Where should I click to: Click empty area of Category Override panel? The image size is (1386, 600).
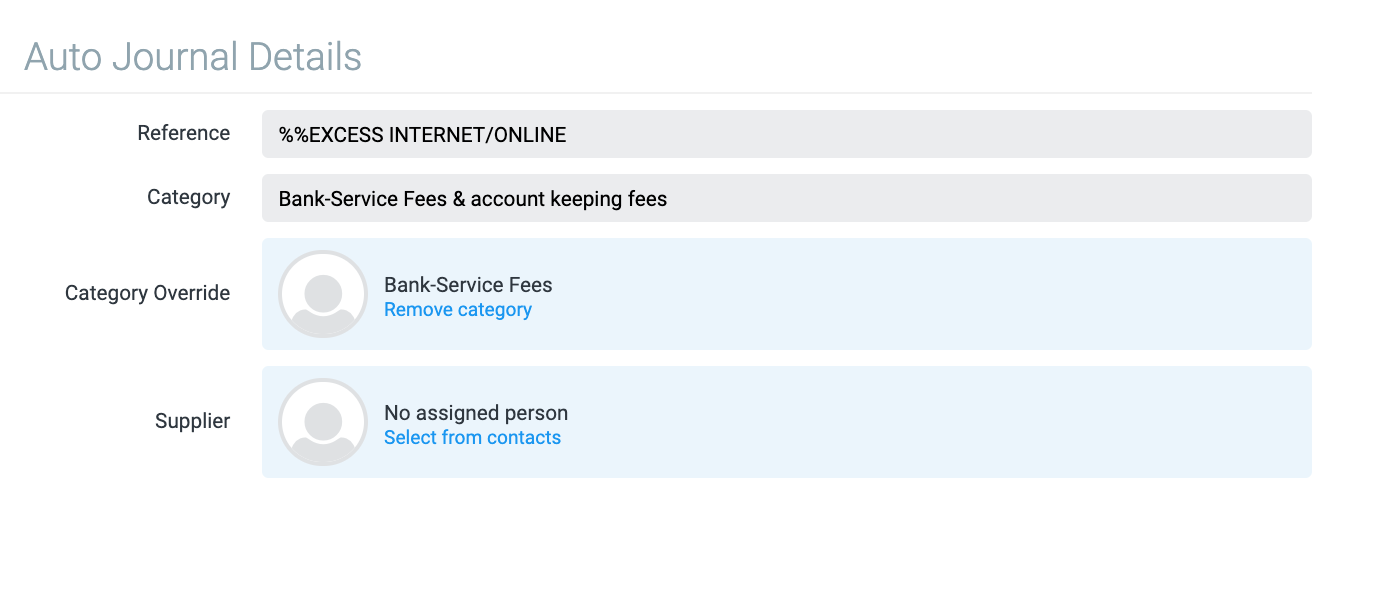900,294
